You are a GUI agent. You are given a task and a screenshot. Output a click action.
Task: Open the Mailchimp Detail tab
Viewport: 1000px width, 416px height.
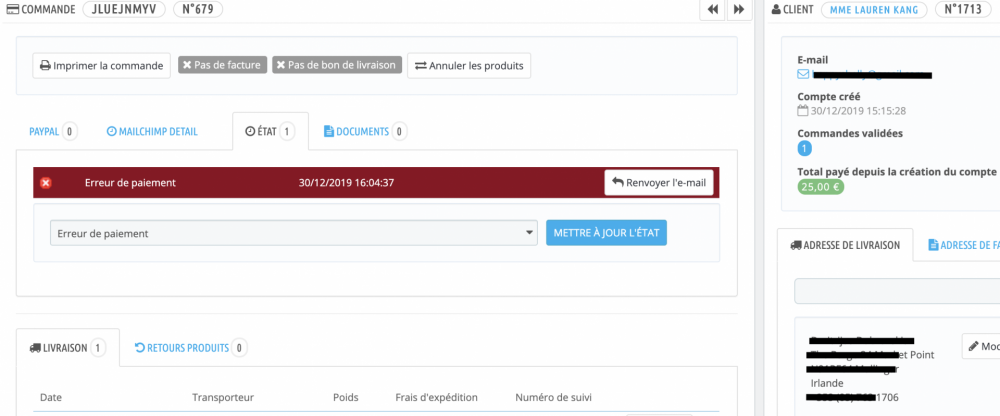(152, 131)
